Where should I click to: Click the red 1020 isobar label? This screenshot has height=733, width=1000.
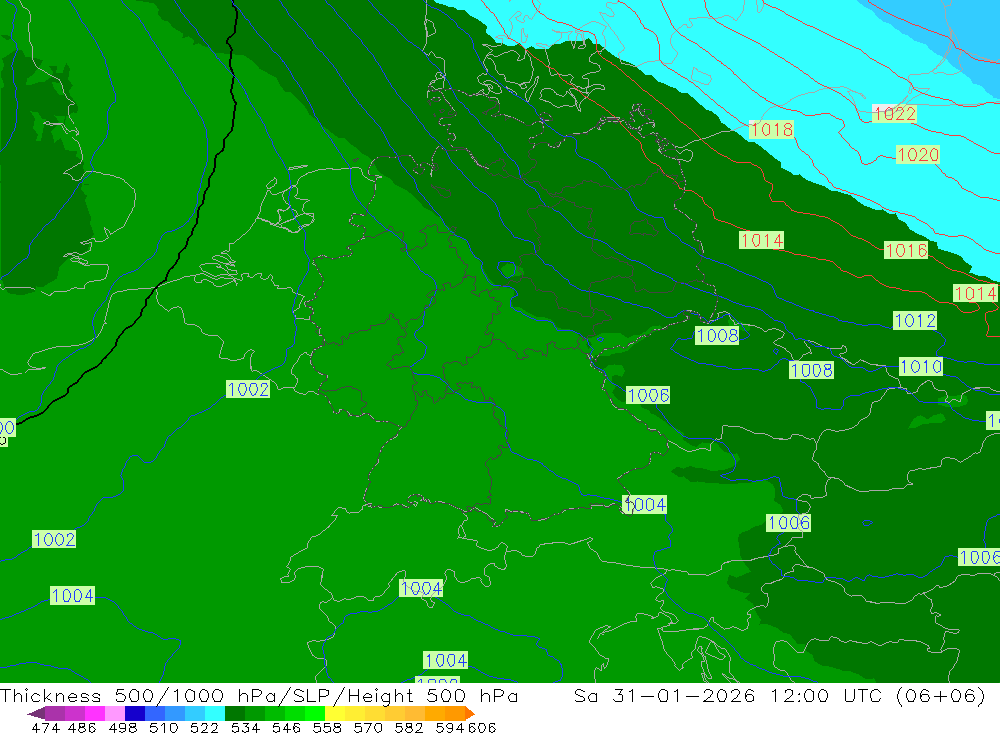(918, 154)
